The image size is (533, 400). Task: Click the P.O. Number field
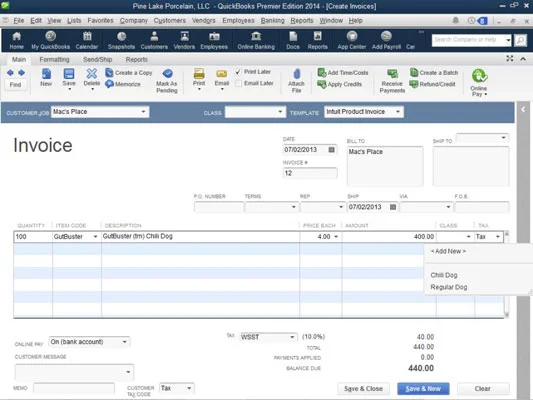pos(219,207)
